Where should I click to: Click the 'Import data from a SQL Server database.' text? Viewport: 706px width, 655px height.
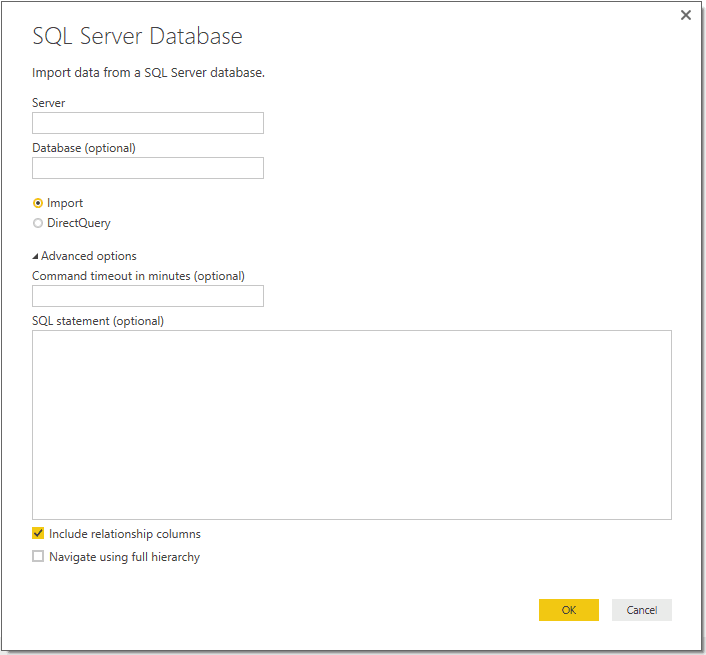point(148,72)
